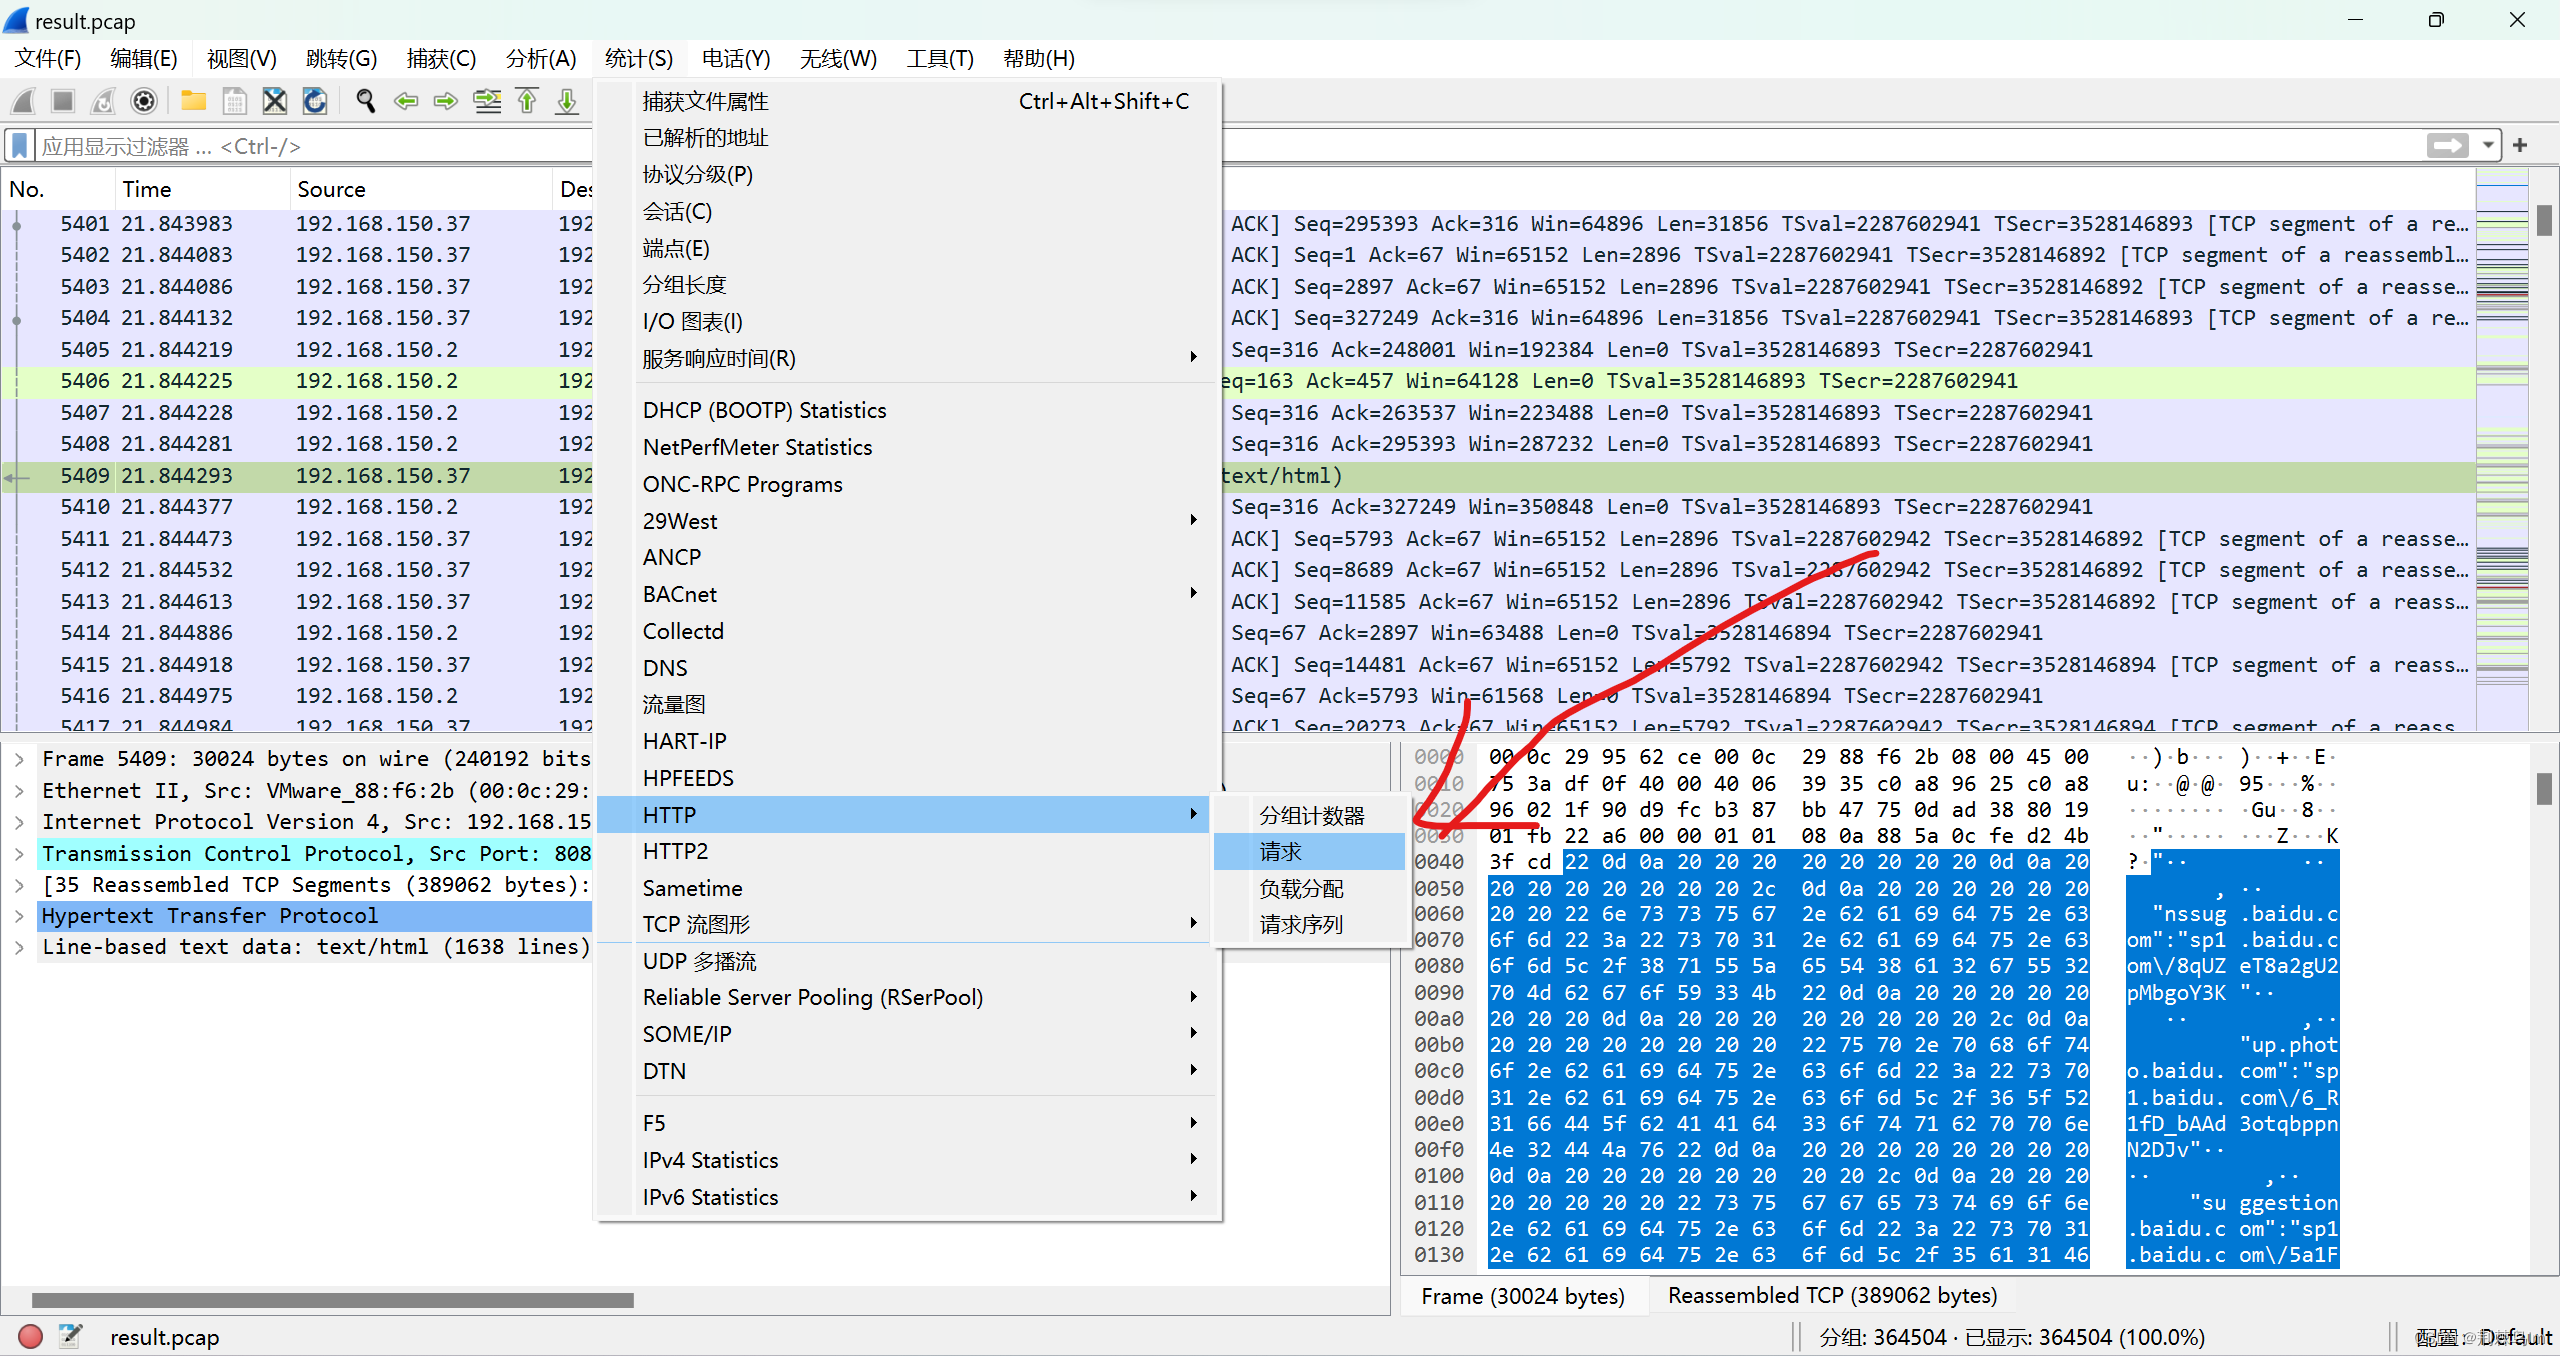
Task: Go forward with green right arrow
Action: [446, 101]
